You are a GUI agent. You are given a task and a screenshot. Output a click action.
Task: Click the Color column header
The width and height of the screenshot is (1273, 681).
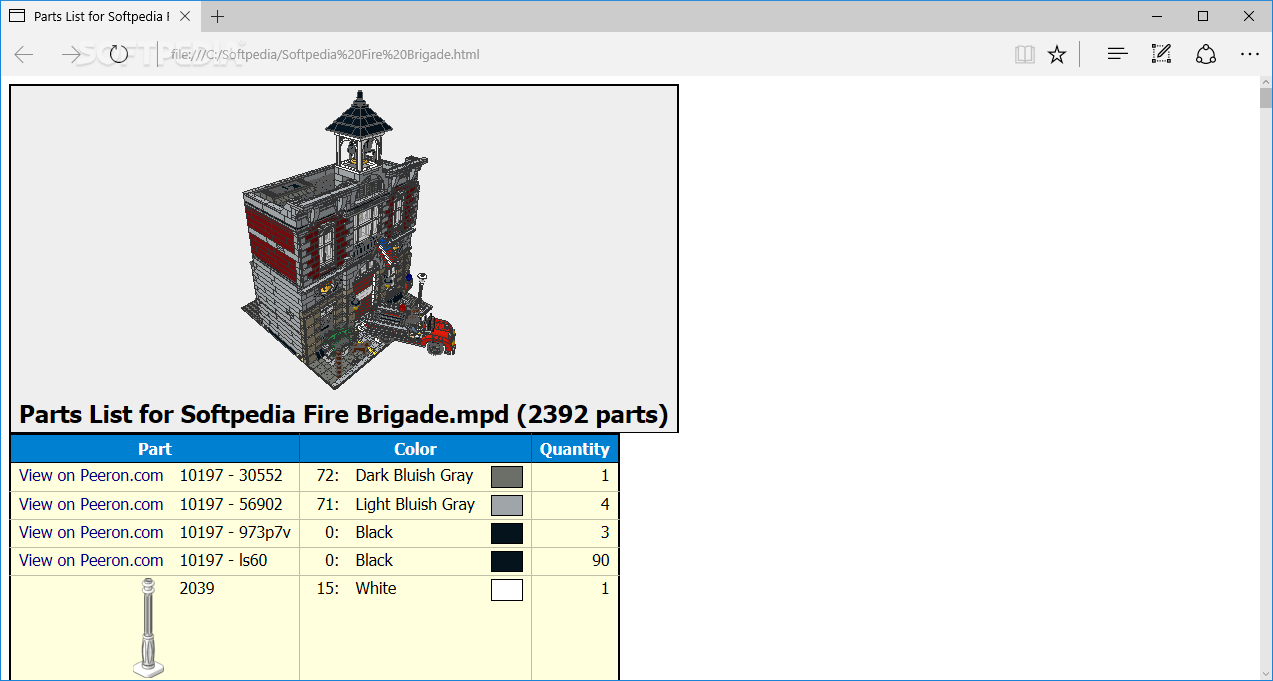[415, 449]
